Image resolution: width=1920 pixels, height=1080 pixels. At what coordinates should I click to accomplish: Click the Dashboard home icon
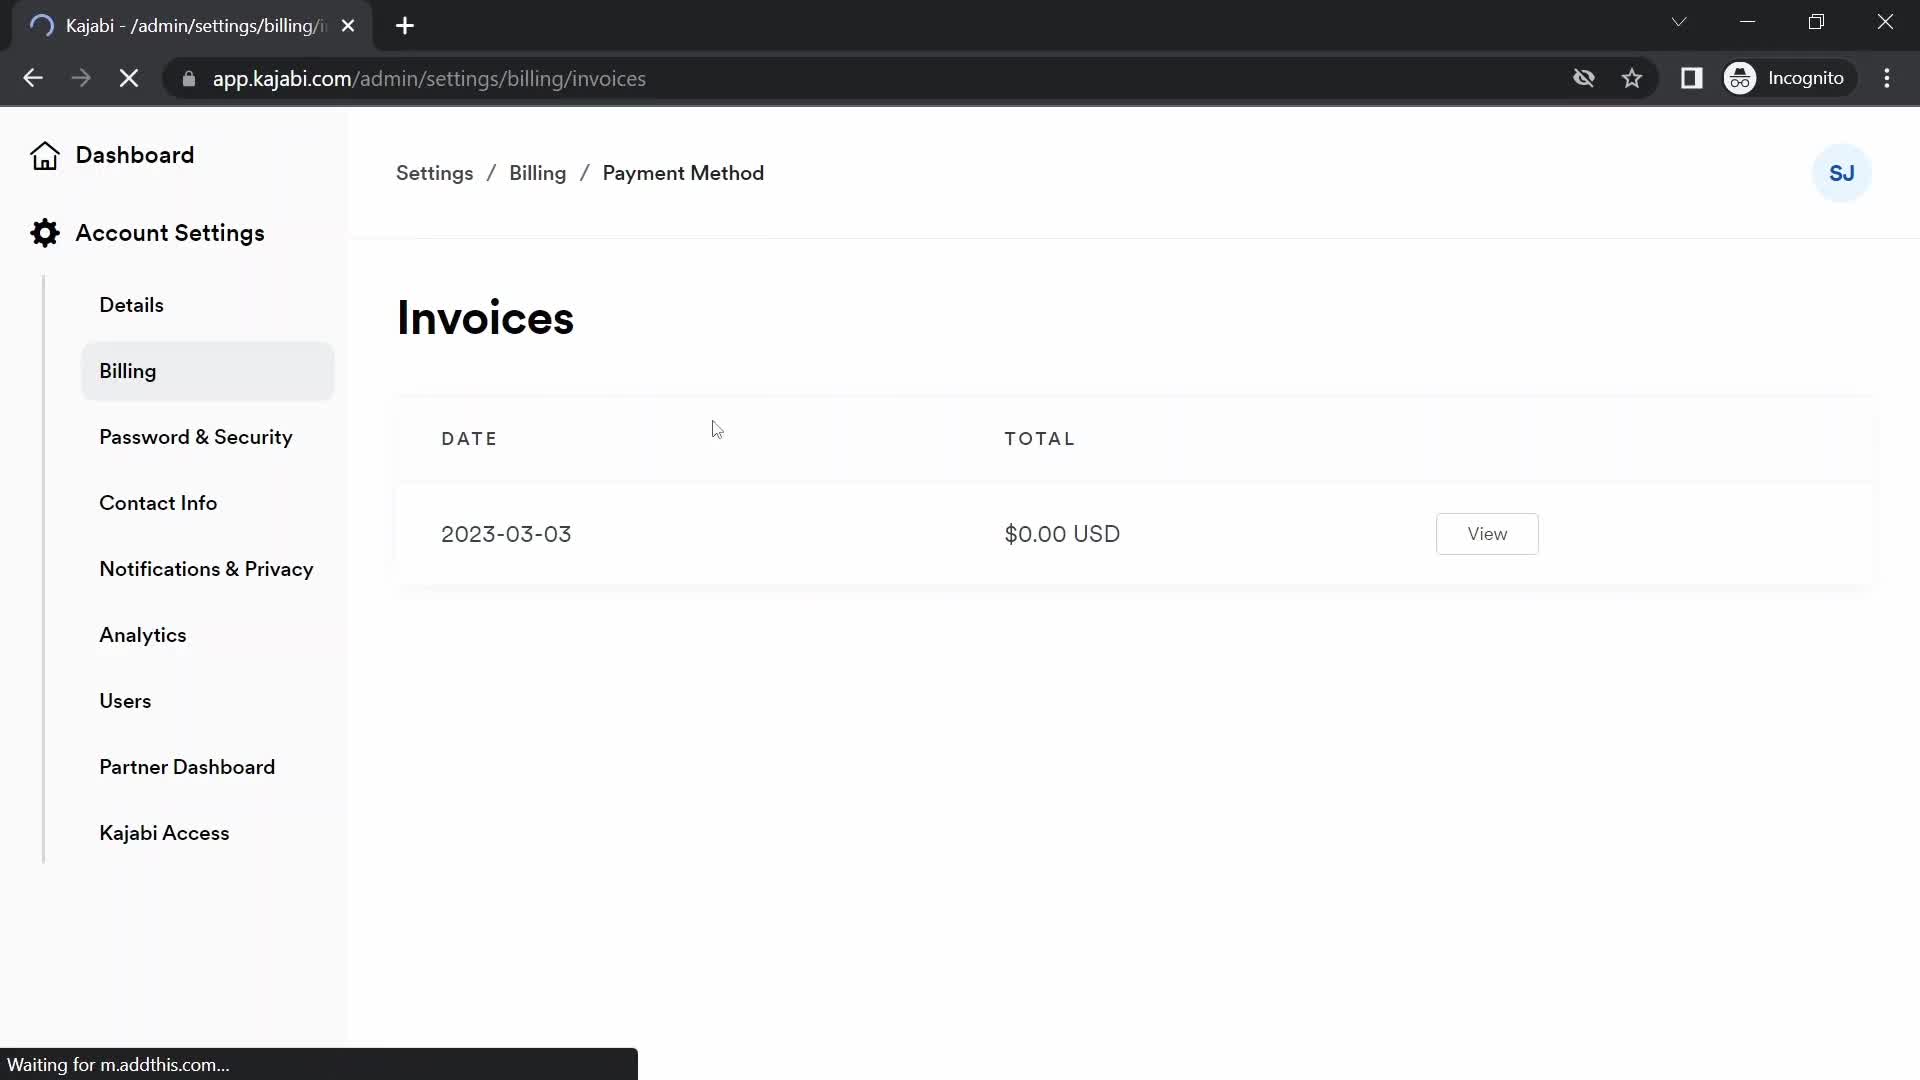45,154
